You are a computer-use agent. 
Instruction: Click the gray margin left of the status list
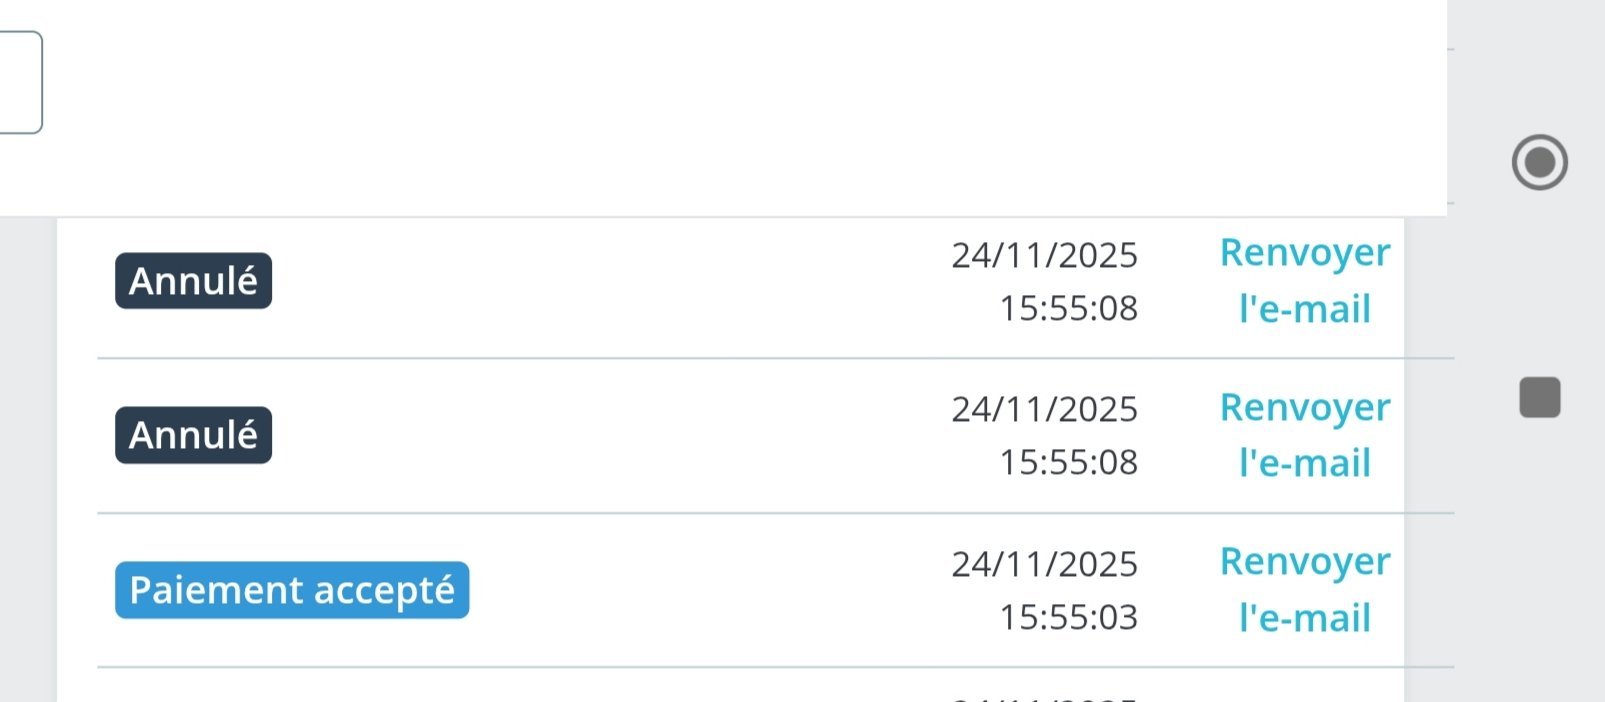tap(28, 460)
